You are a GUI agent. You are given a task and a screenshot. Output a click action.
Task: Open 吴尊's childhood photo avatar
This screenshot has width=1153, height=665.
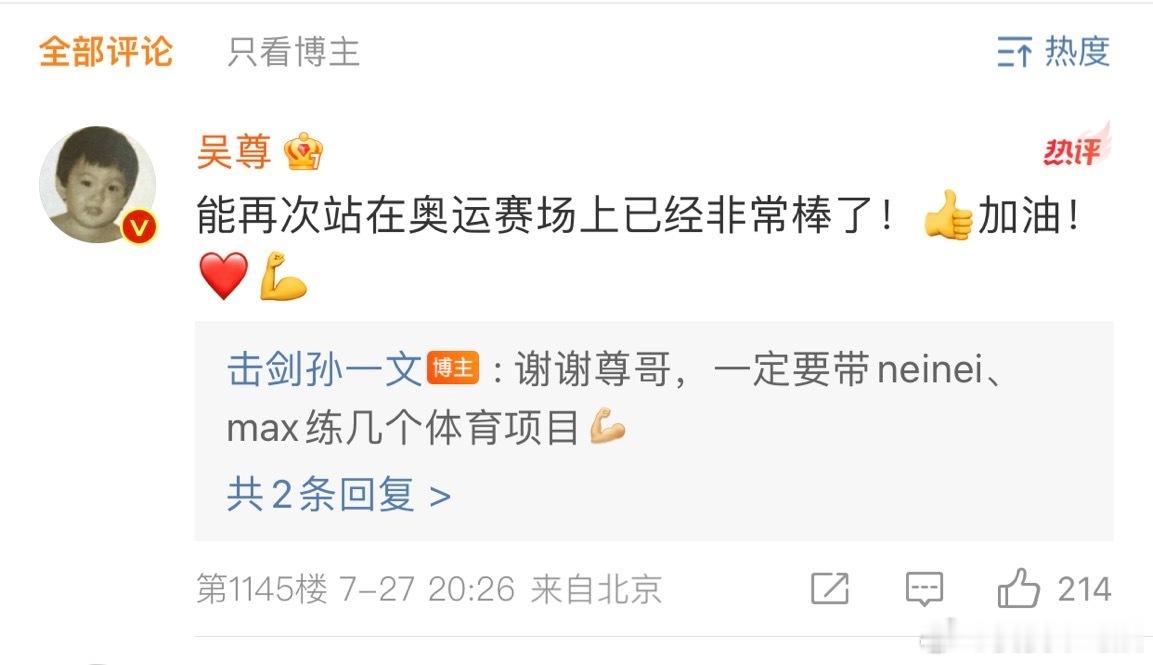point(97,184)
